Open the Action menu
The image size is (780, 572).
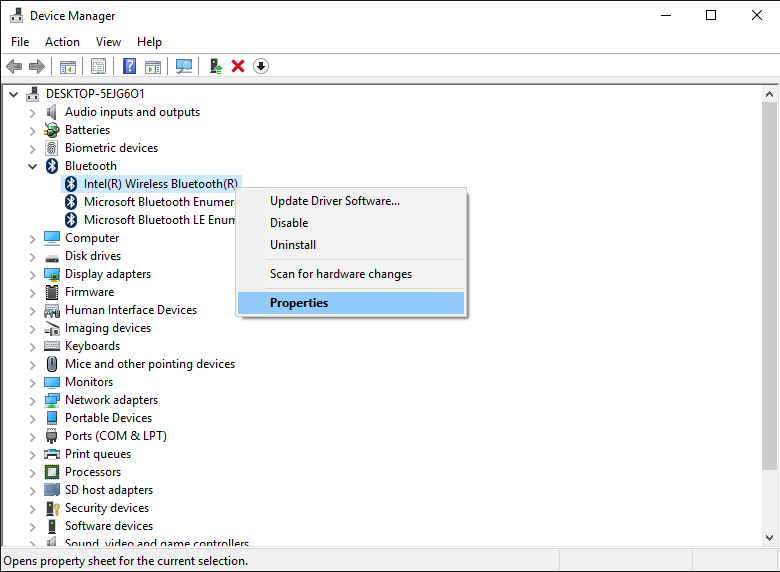tap(62, 42)
